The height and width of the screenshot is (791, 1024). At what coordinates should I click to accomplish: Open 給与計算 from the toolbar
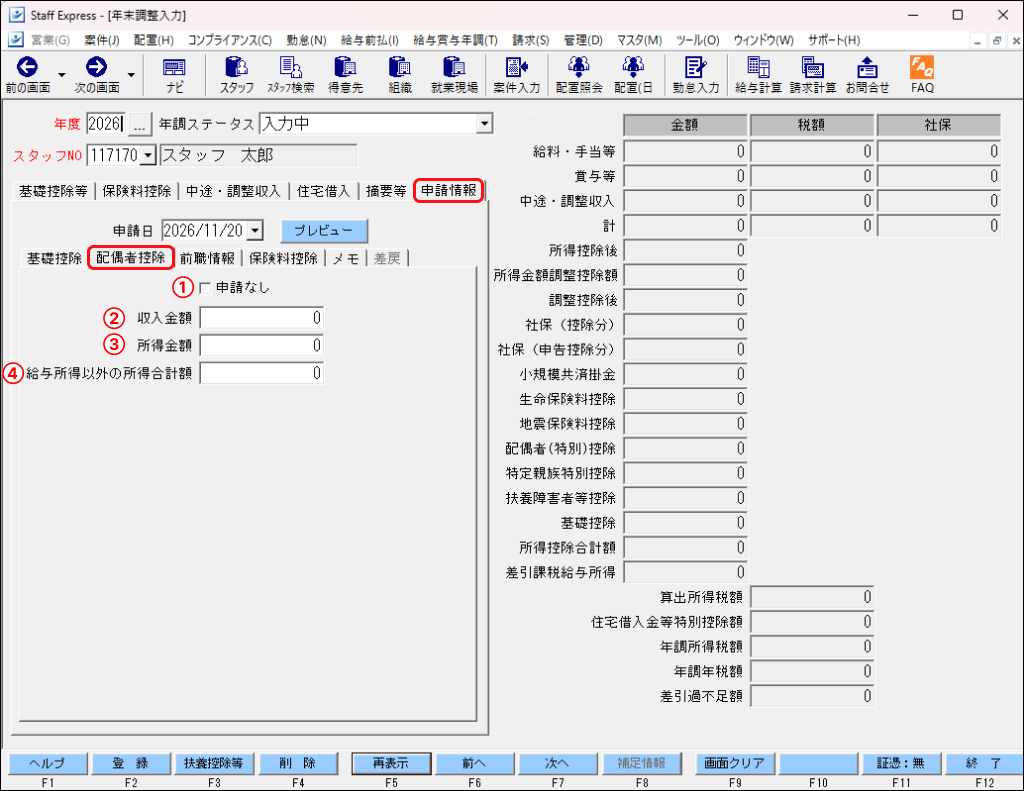pyautogui.click(x=758, y=74)
